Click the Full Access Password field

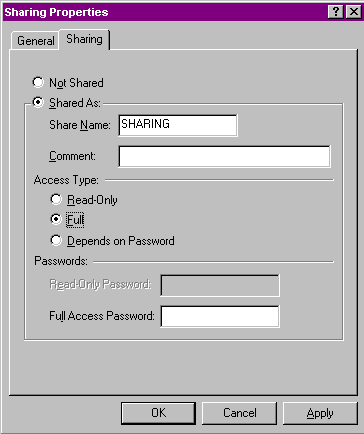click(220, 316)
